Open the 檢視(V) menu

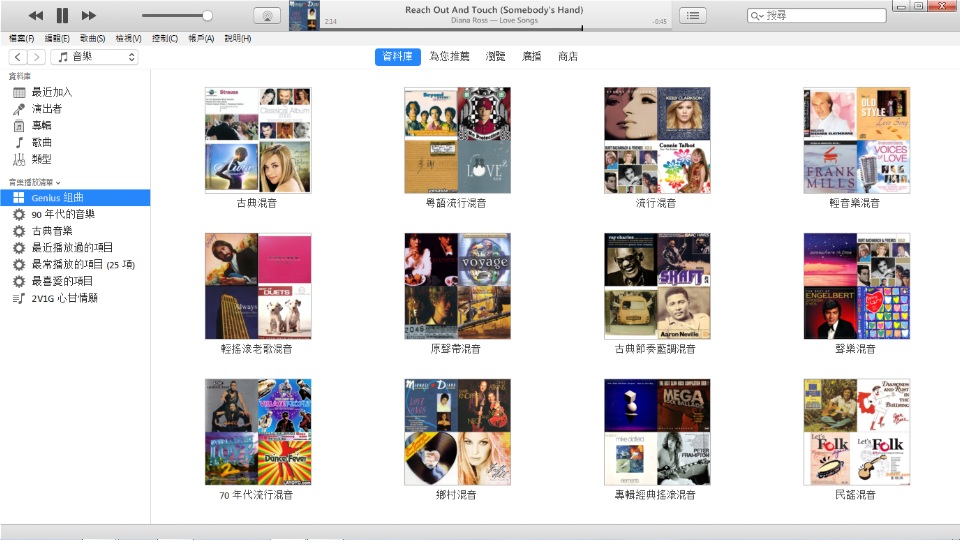click(129, 38)
